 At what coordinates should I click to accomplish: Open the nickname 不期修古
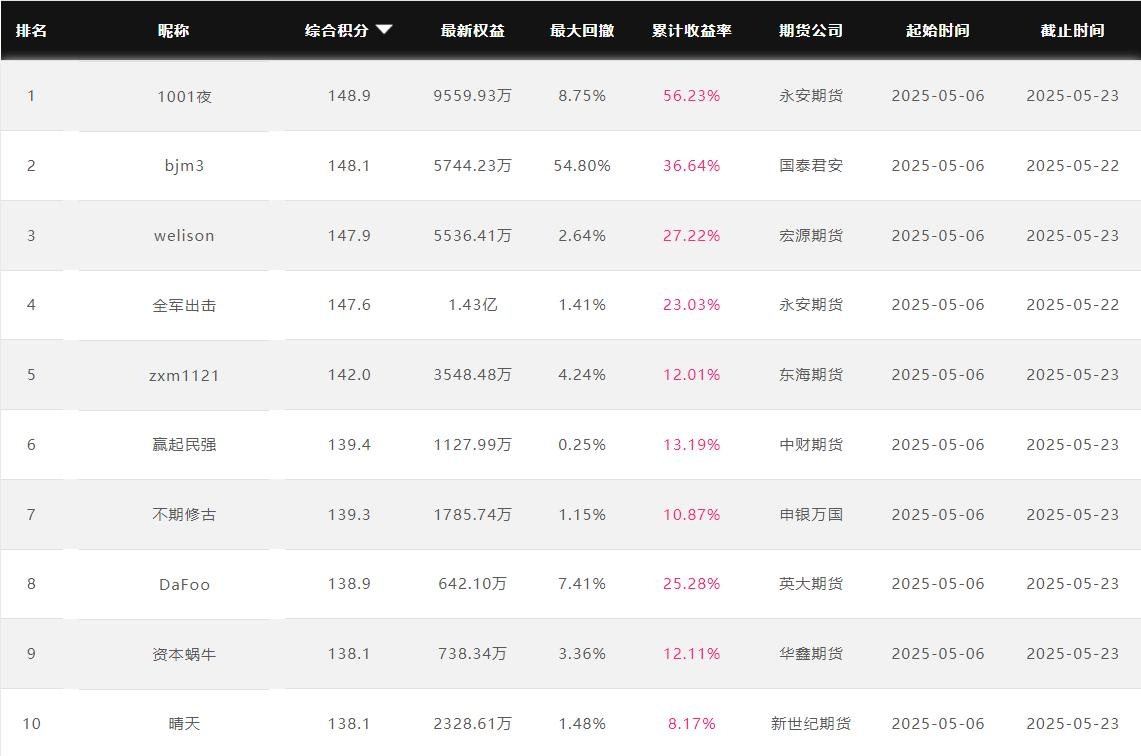pos(184,514)
